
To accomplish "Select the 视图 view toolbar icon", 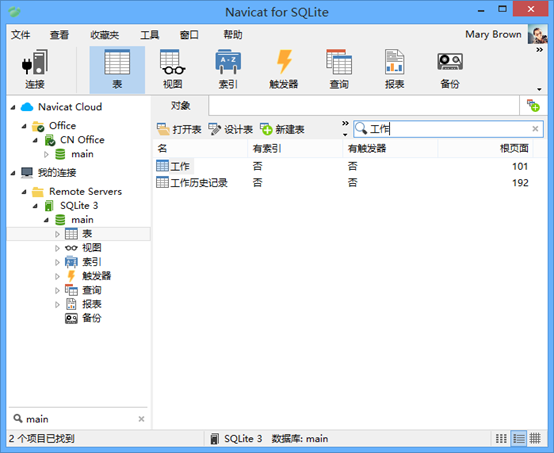I will pos(172,69).
